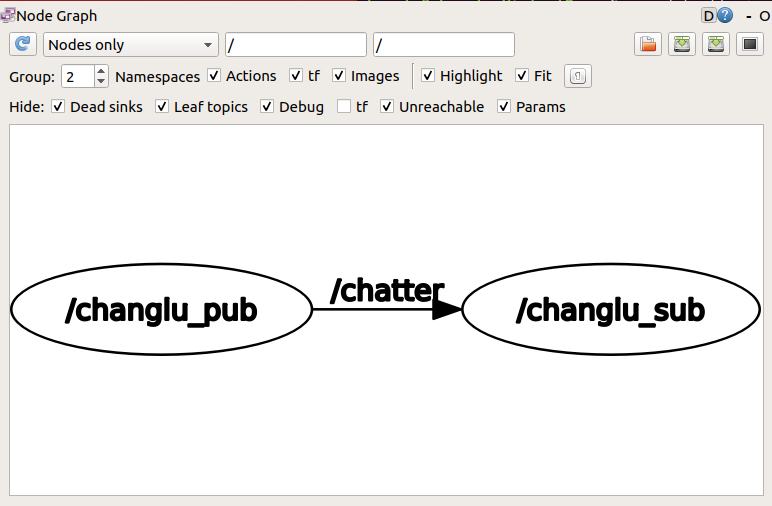Click the Node Graph title icon
Screen dimensions: 772x506
click(7, 15)
